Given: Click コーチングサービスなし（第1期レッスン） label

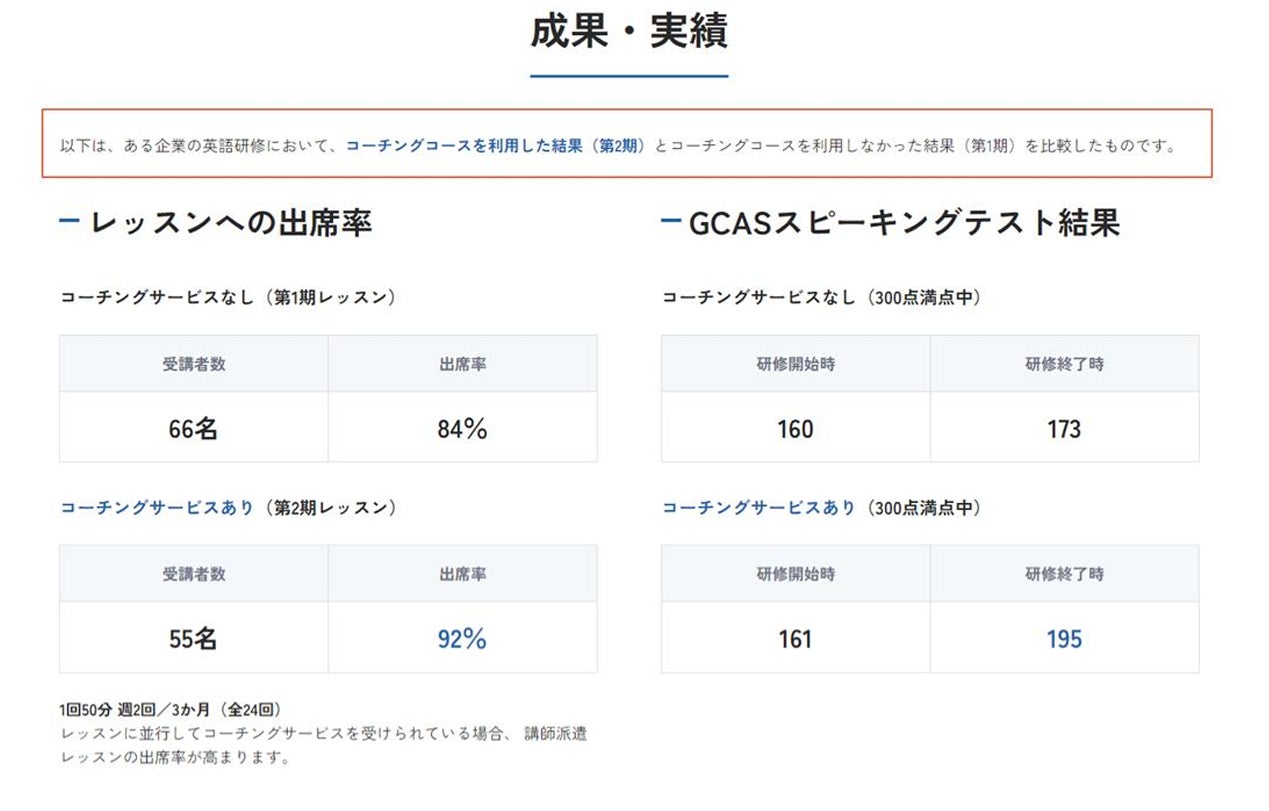Looking at the screenshot, I should pyautogui.click(x=228, y=297).
